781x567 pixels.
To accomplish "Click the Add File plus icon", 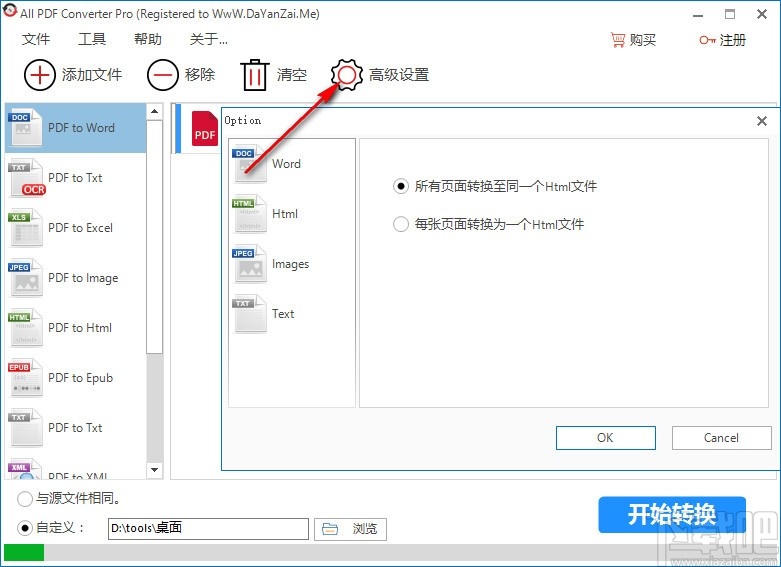I will tap(39, 75).
